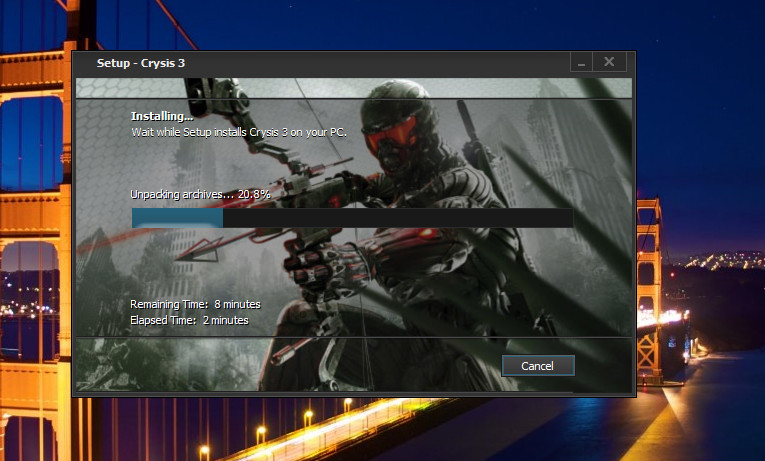The image size is (765, 461).
Task: Click the 'Installing...' heading
Action: tap(162, 116)
